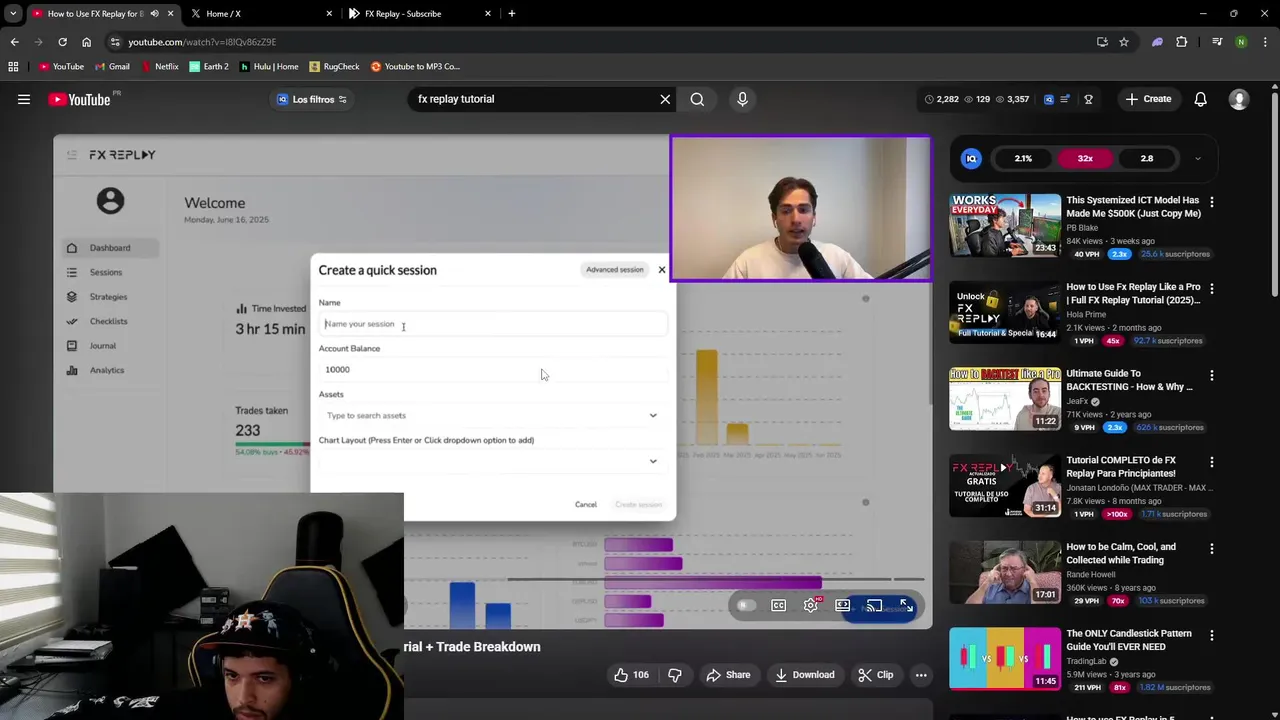Switch to theater mode icon
The width and height of the screenshot is (1280, 720).
click(843, 605)
